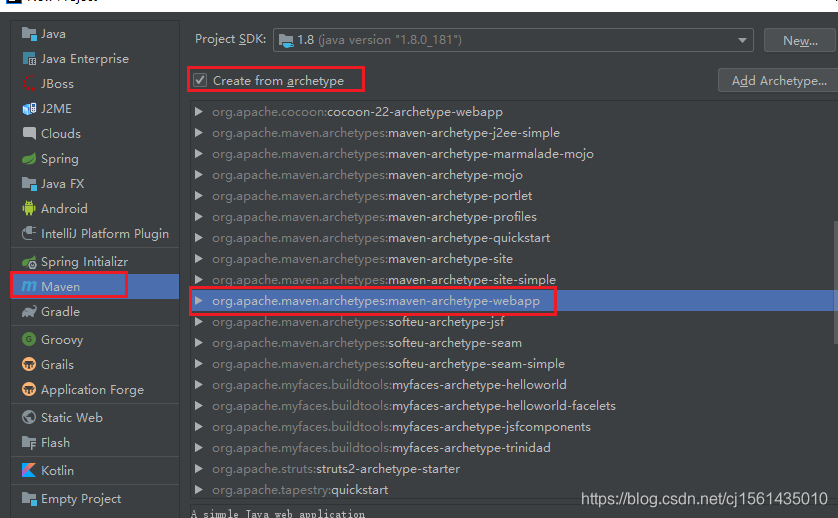This screenshot has width=838, height=518.
Task: Click the Kotlin K icon
Action: pyautogui.click(x=29, y=470)
